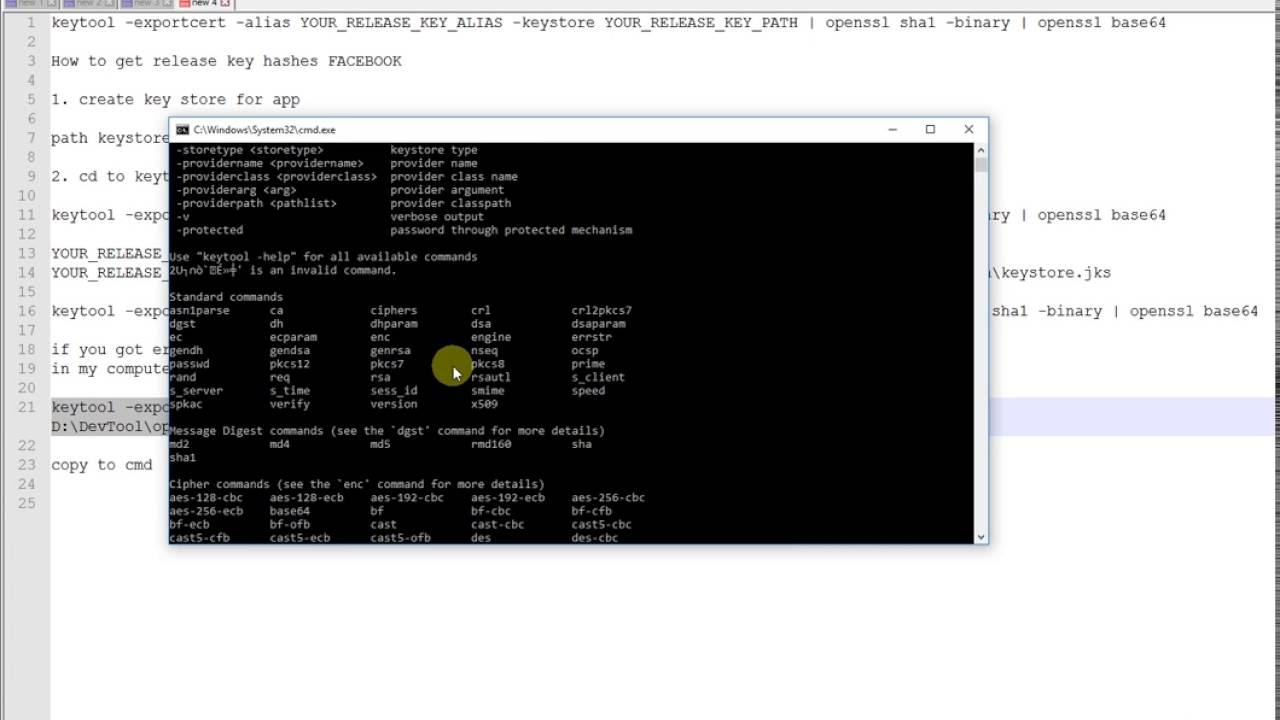Click the 'sess_id' command in cmd
The width and height of the screenshot is (1280, 720).
[x=394, y=390]
